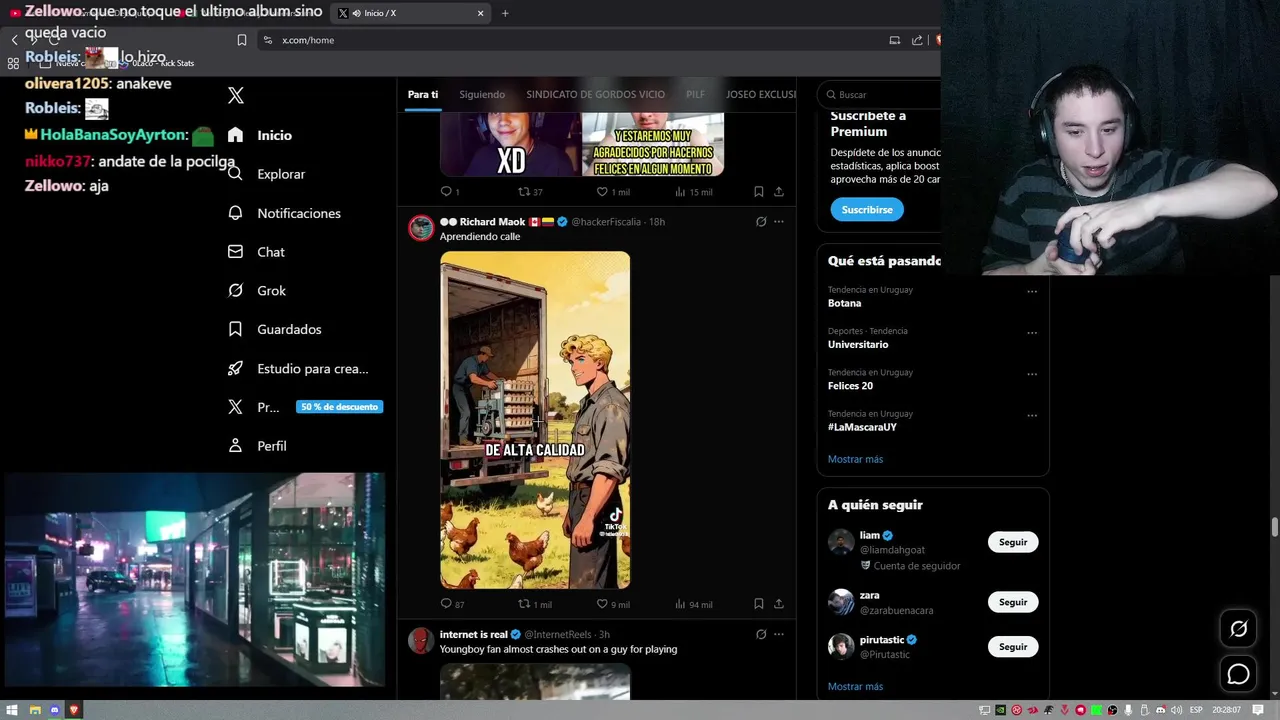The height and width of the screenshot is (720, 1280).
Task: Share the Richard Maok post
Action: point(779,604)
